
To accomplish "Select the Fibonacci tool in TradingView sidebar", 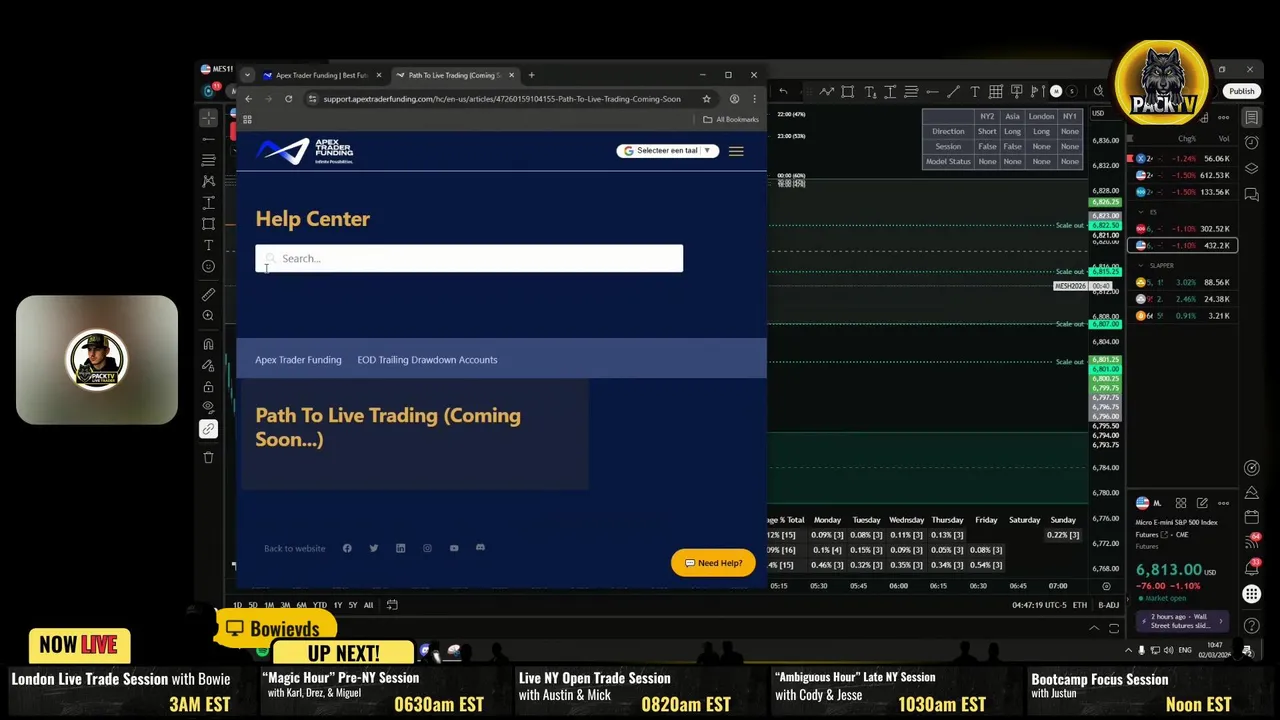I will pyautogui.click(x=208, y=160).
